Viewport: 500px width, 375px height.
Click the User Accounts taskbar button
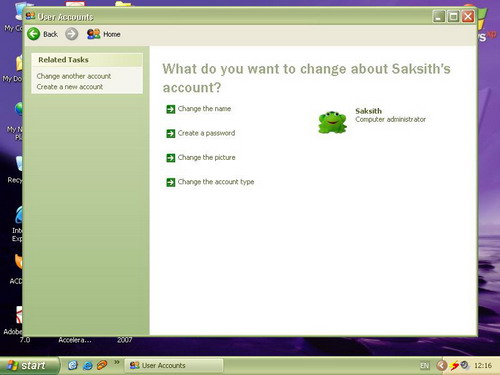click(174, 365)
